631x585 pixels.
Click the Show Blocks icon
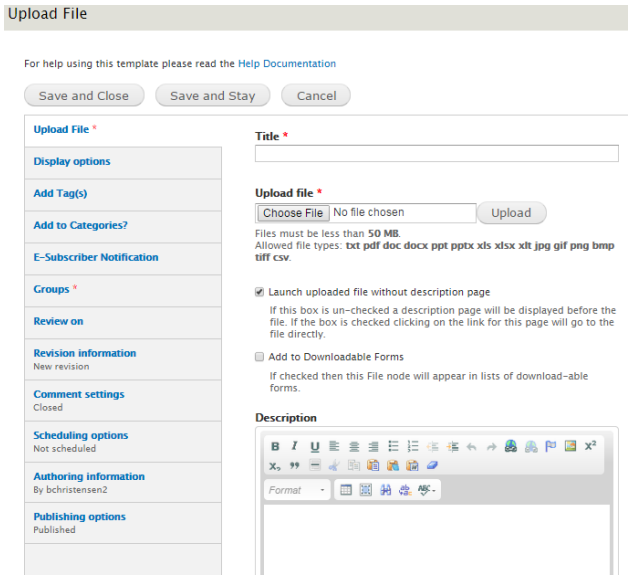[x=365, y=490]
